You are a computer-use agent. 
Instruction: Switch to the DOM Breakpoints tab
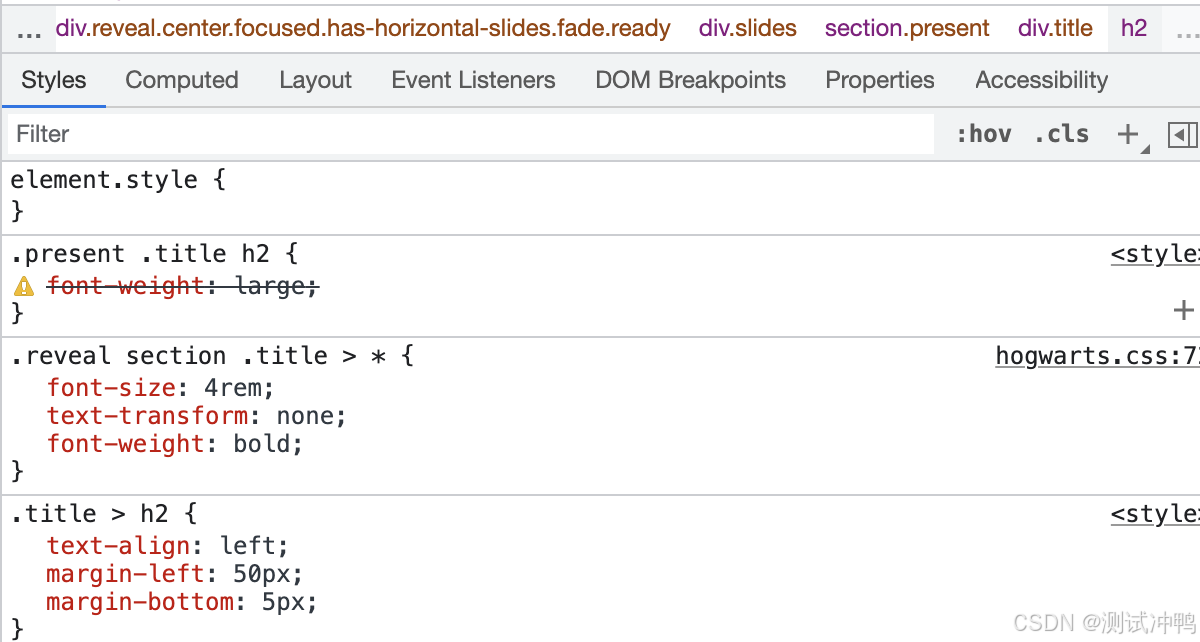coord(690,80)
